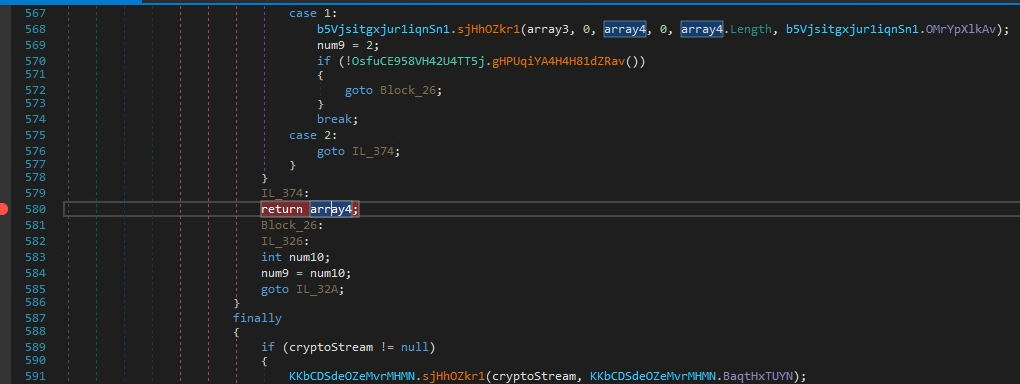Click line number 568 in the gutter
1020x384 pixels.
(36, 29)
